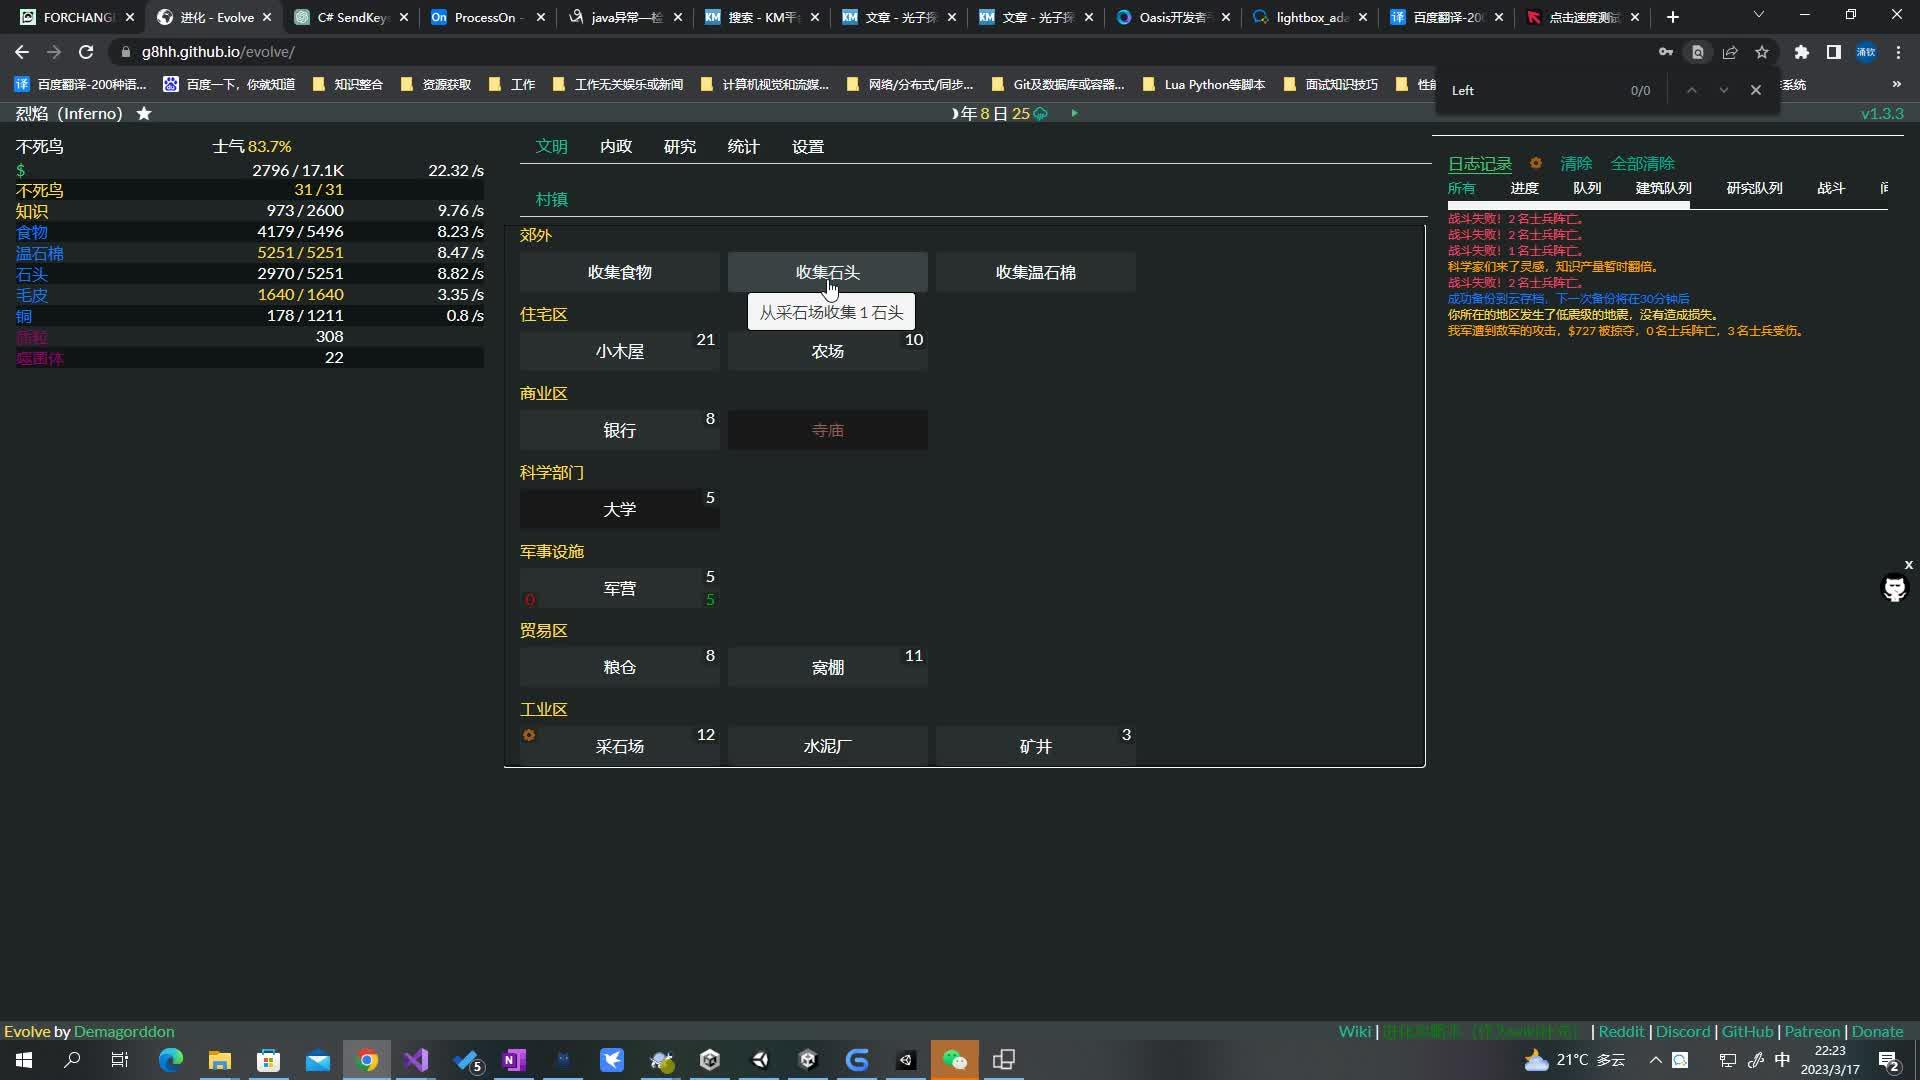Click into the find bar text field
Screen dimensions: 1920x1080
1530,90
